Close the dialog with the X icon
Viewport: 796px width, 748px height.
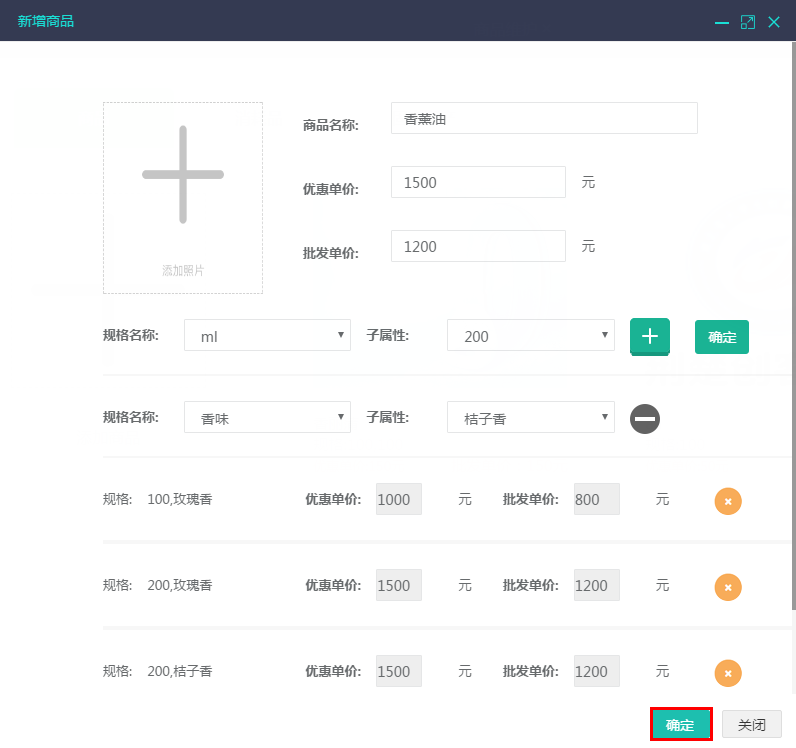(x=773, y=22)
